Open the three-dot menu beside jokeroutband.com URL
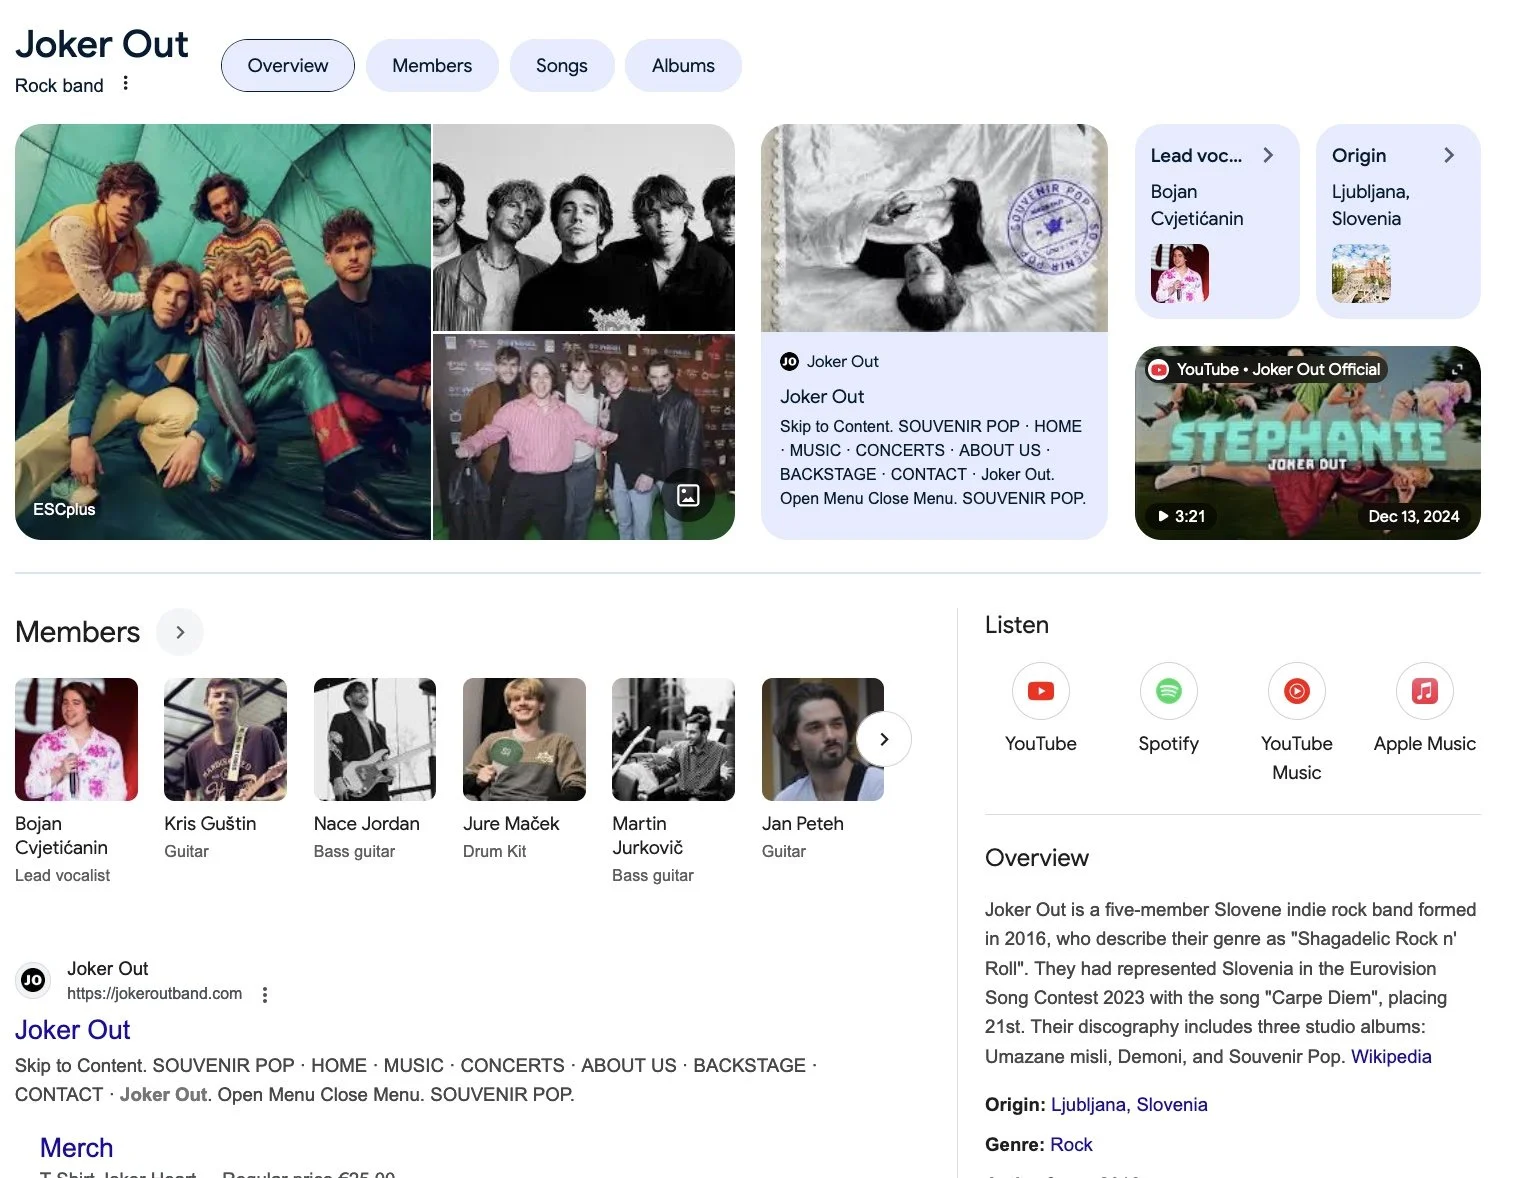The height and width of the screenshot is (1178, 1528). [x=264, y=995]
